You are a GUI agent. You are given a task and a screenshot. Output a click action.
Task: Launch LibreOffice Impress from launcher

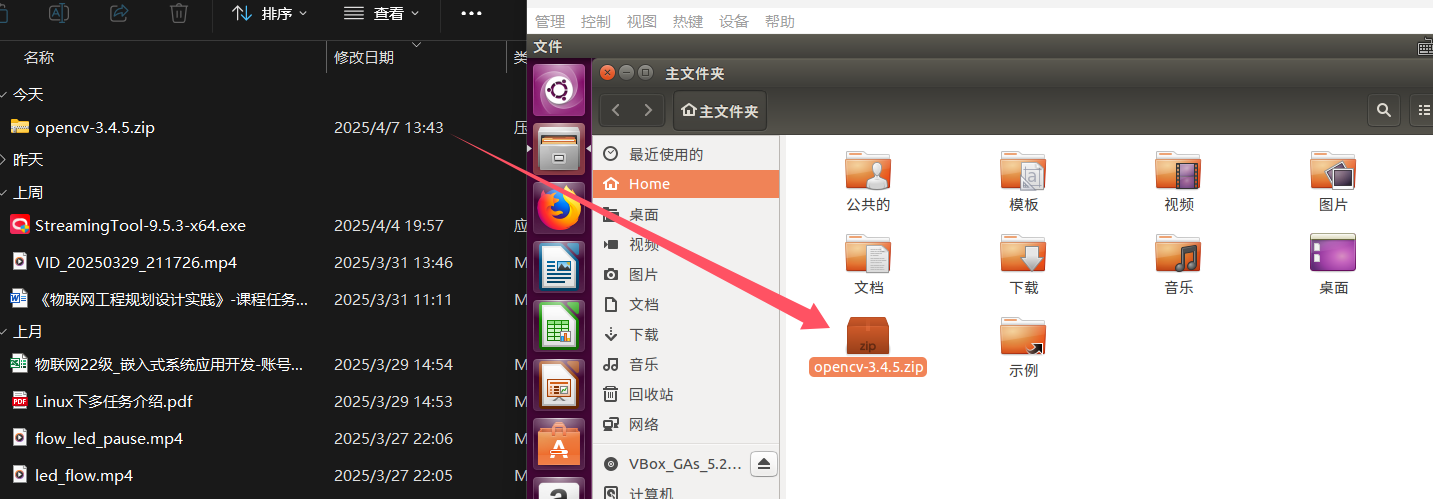[x=558, y=385]
